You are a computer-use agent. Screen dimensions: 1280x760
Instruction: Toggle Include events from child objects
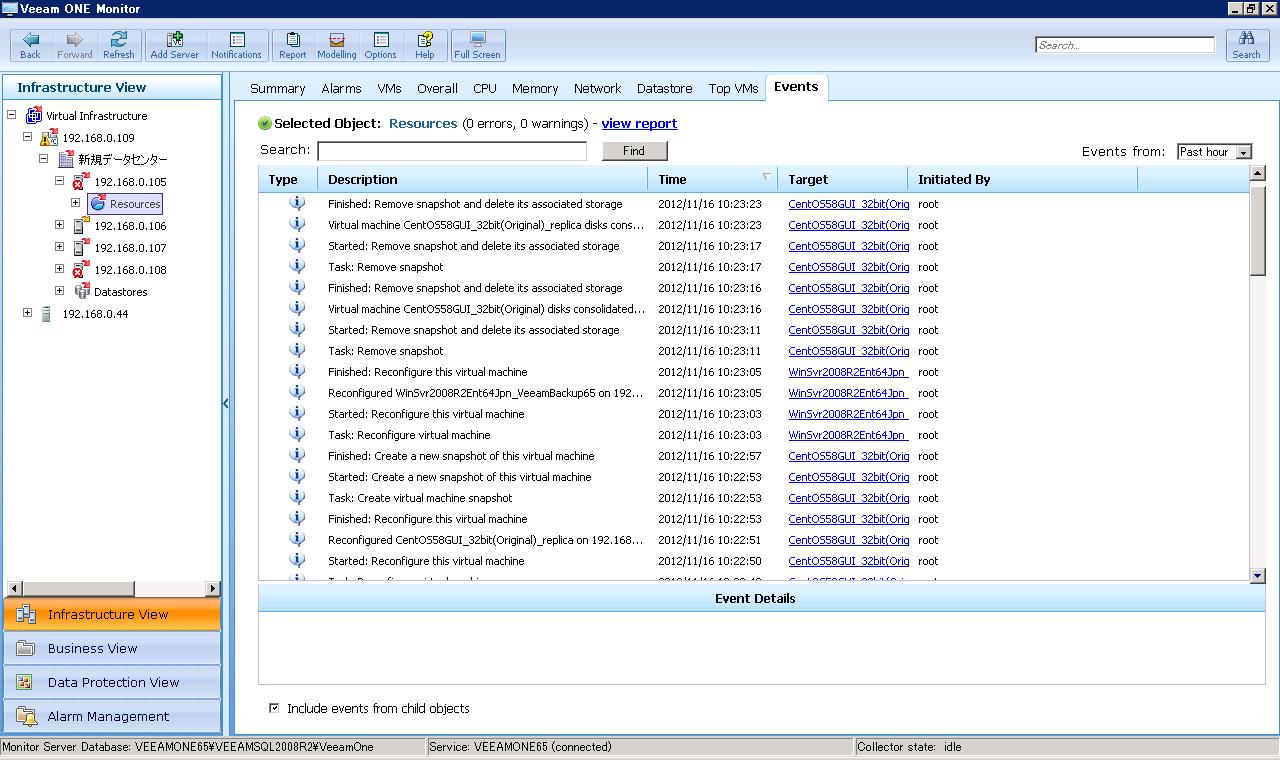[x=274, y=708]
